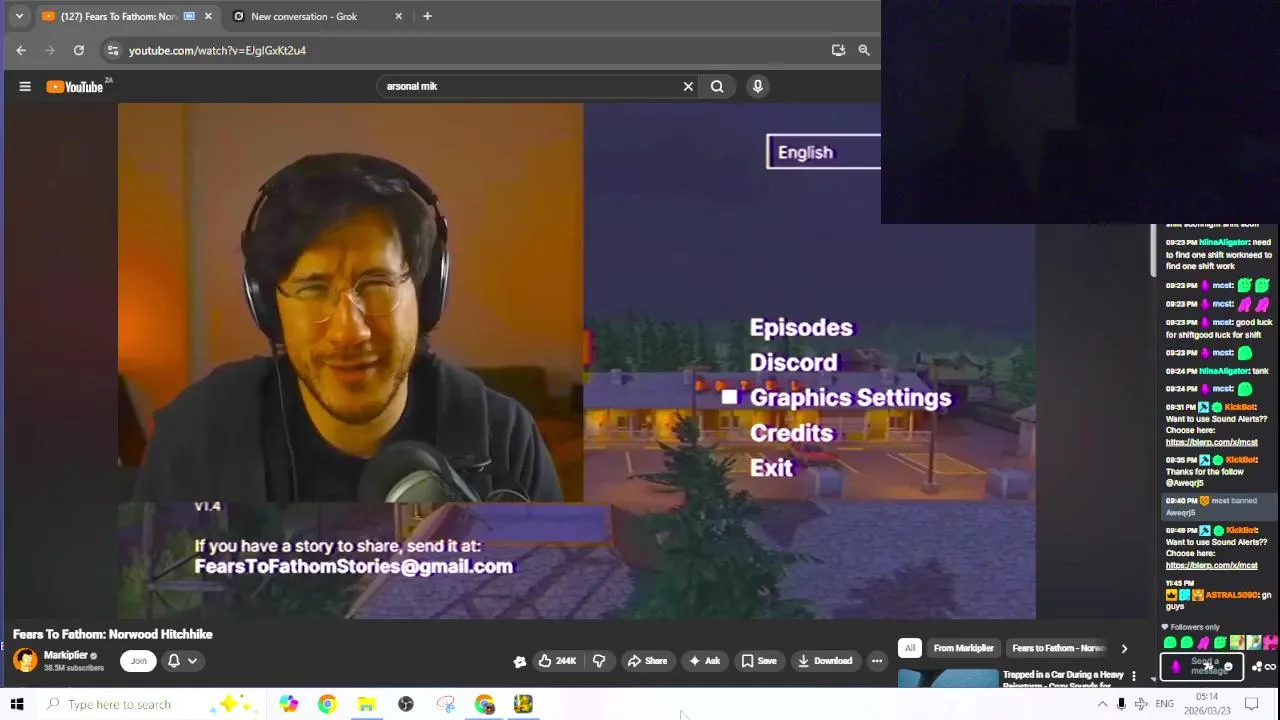Open Markiplier's channel avatar
Screen dimensions: 1280x720
point(25,660)
